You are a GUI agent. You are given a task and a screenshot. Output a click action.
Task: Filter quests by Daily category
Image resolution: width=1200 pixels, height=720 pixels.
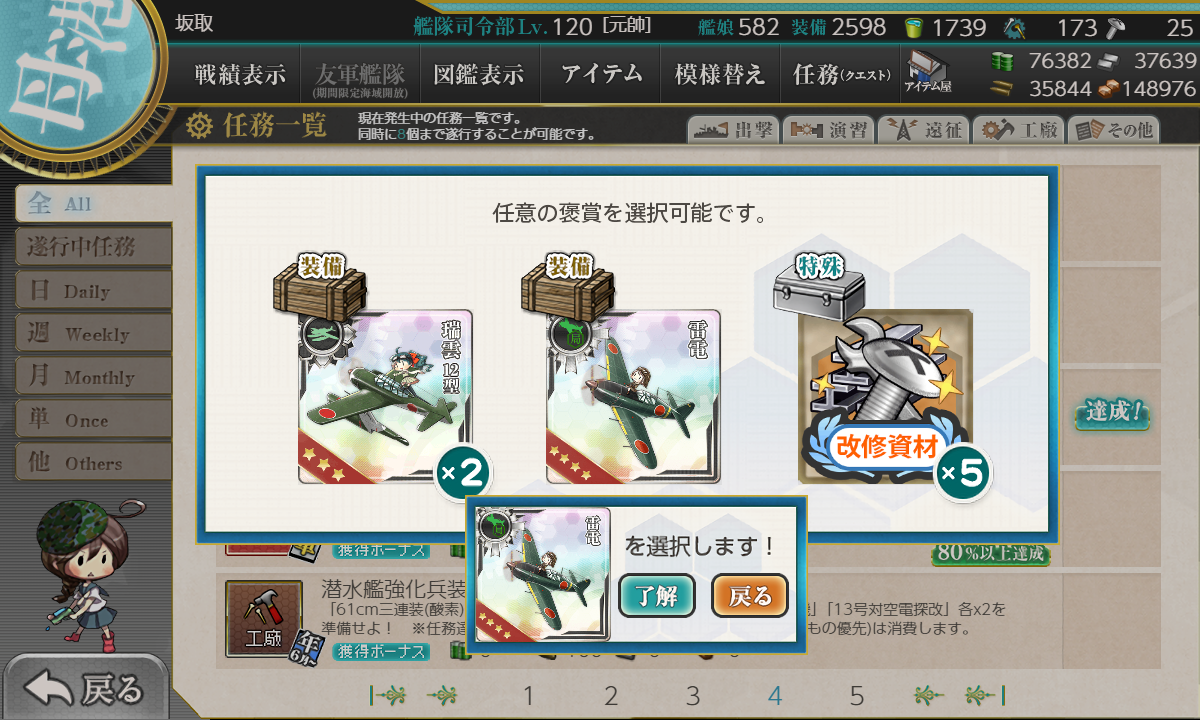pyautogui.click(x=94, y=290)
